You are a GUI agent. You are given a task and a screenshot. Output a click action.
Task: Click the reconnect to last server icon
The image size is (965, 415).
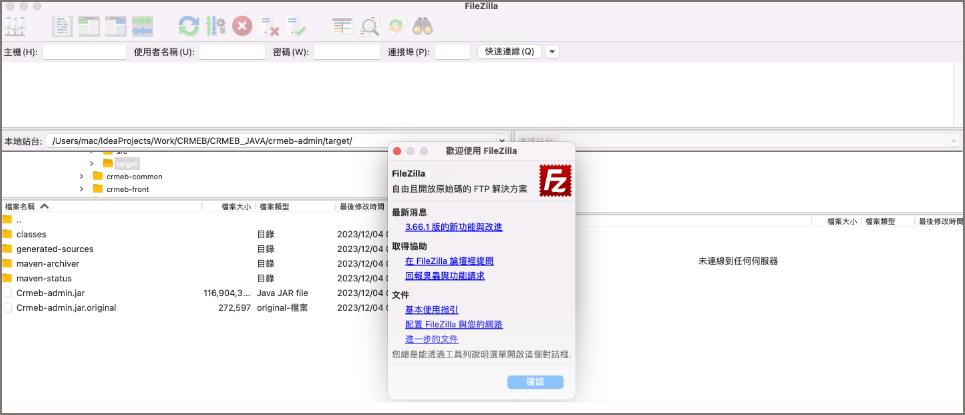pyautogui.click(x=297, y=25)
